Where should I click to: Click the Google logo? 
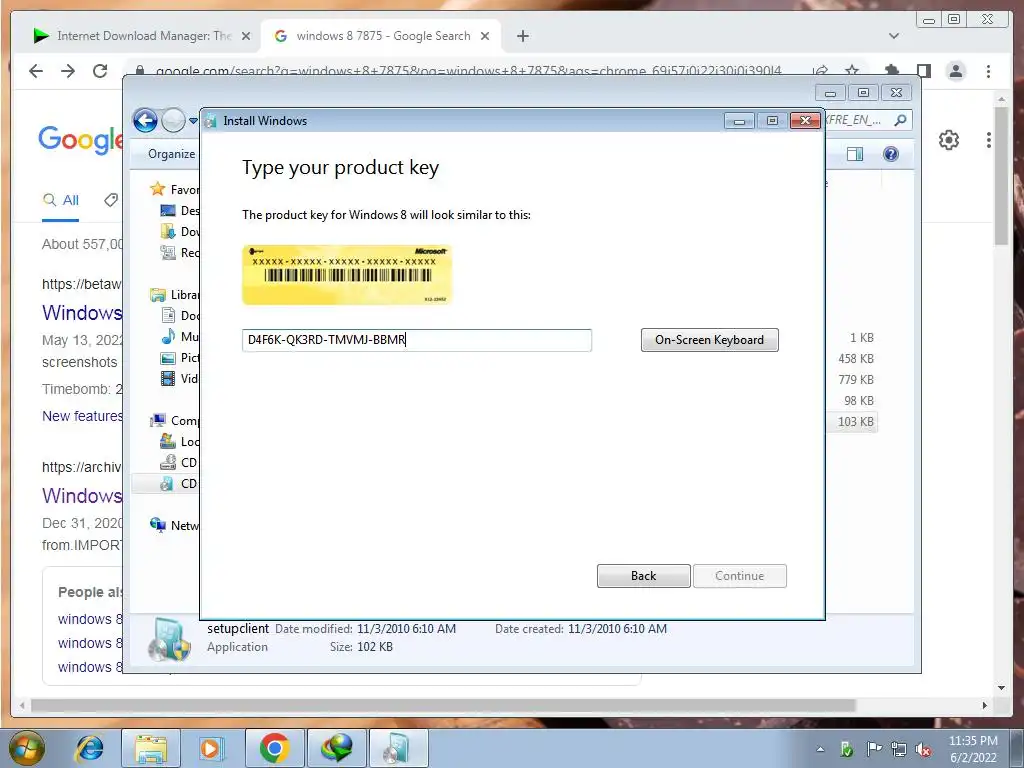[x=80, y=139]
